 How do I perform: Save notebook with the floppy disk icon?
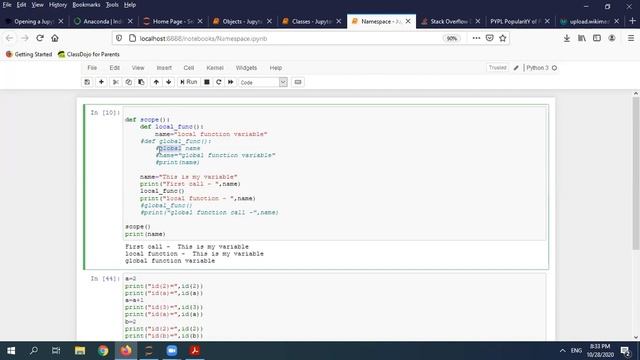pyautogui.click(x=87, y=82)
